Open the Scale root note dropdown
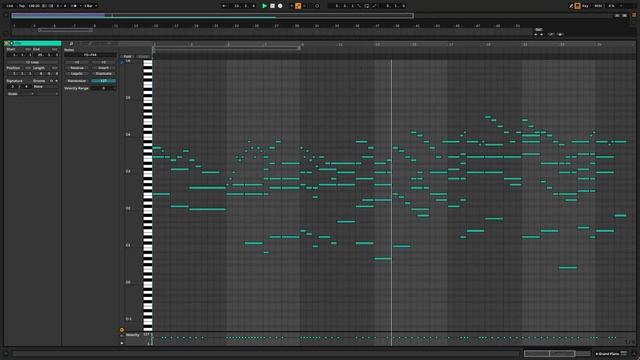 [27, 93]
